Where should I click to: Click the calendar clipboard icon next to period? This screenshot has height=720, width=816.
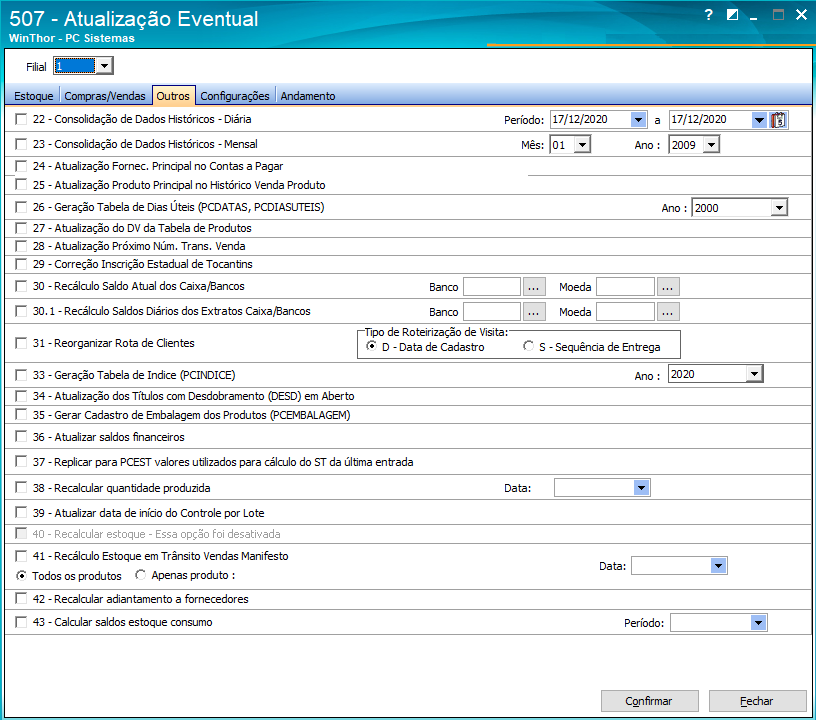[x=778, y=120]
